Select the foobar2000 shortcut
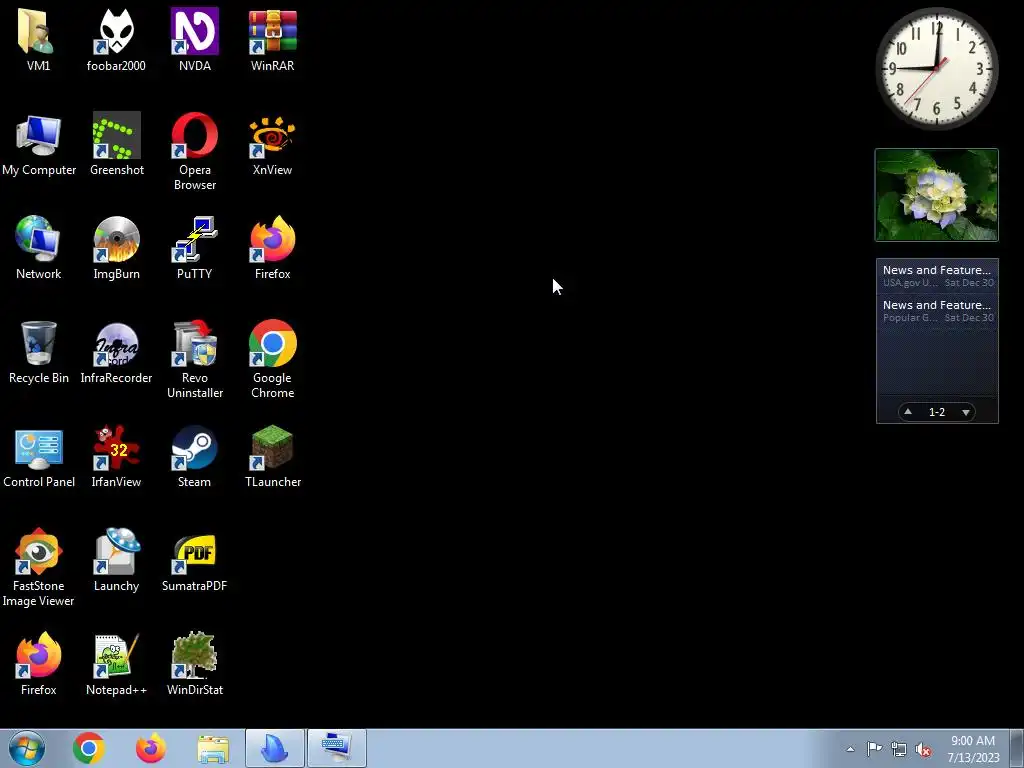This screenshot has width=1024, height=768. click(x=116, y=40)
